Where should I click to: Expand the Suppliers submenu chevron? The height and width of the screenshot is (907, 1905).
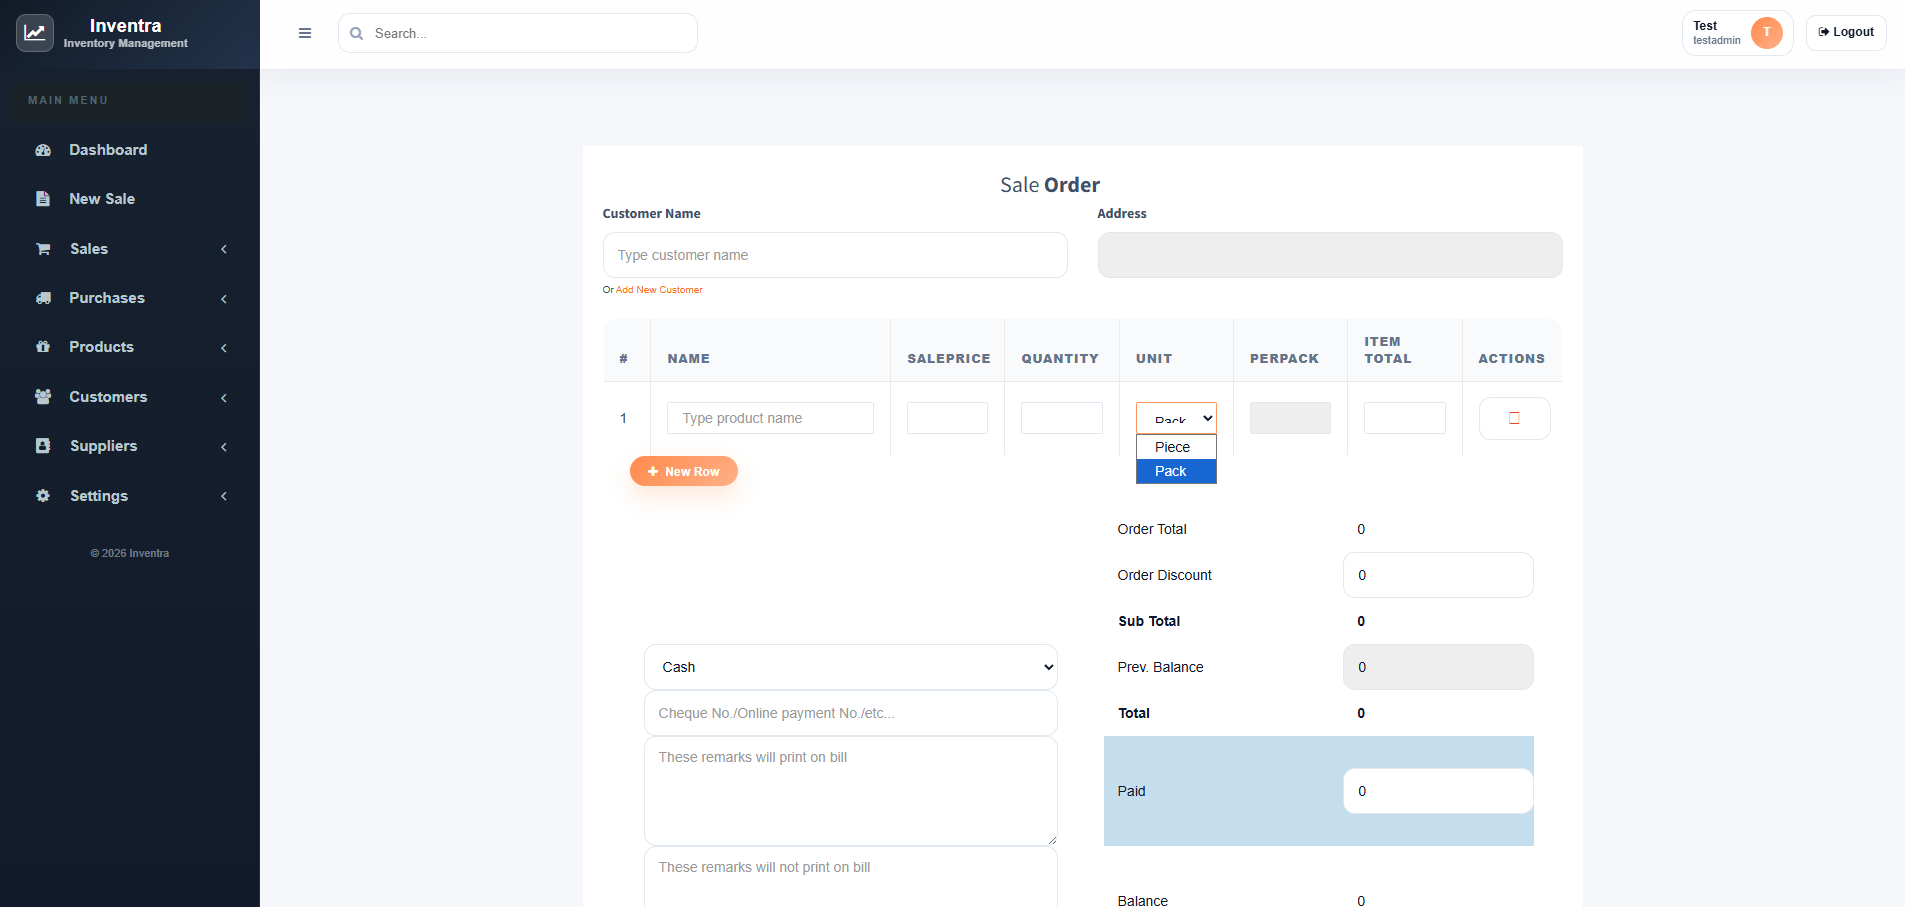pyautogui.click(x=224, y=447)
